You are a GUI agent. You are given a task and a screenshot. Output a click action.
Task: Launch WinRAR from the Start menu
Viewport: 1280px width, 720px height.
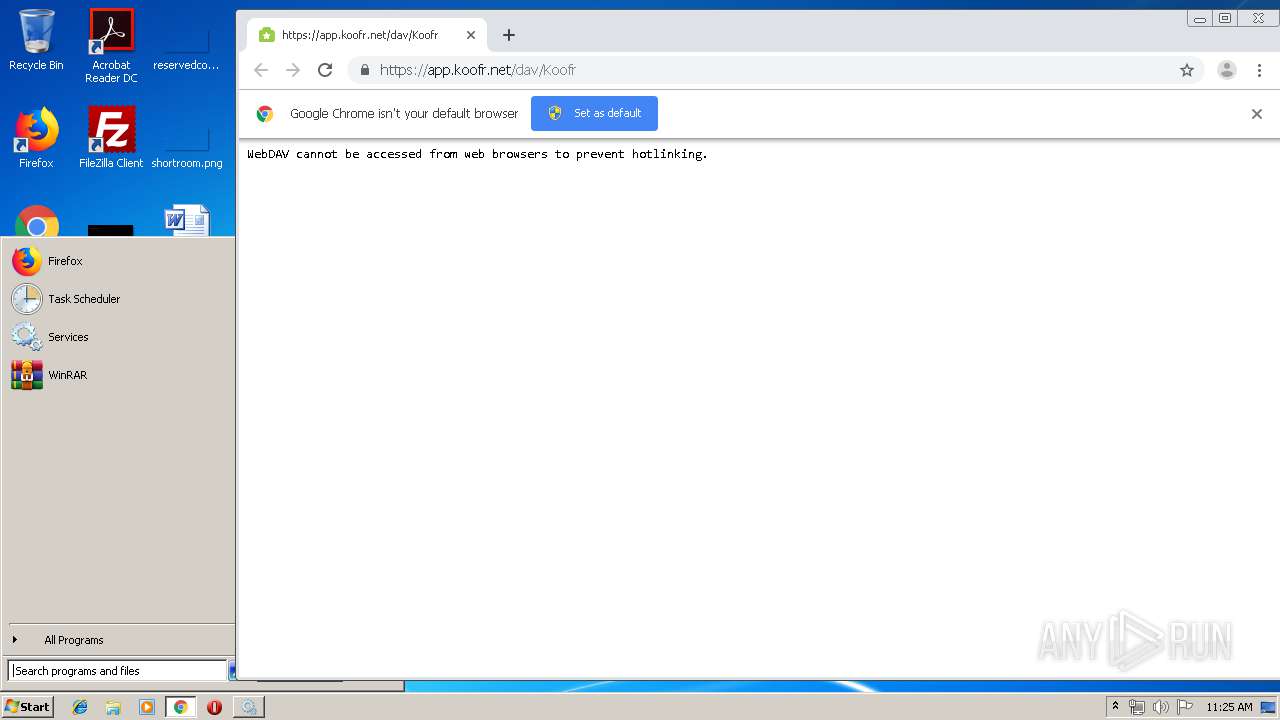click(118, 375)
